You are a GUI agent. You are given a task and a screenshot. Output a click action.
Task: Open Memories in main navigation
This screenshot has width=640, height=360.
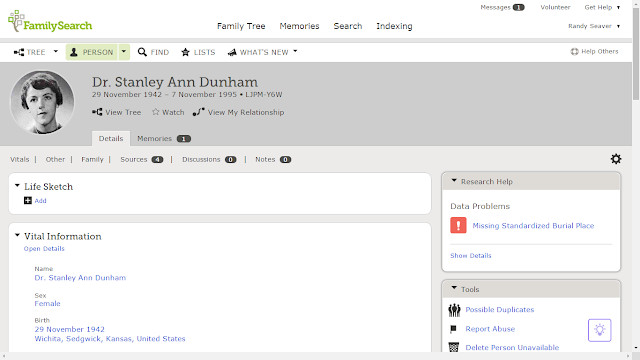(299, 26)
